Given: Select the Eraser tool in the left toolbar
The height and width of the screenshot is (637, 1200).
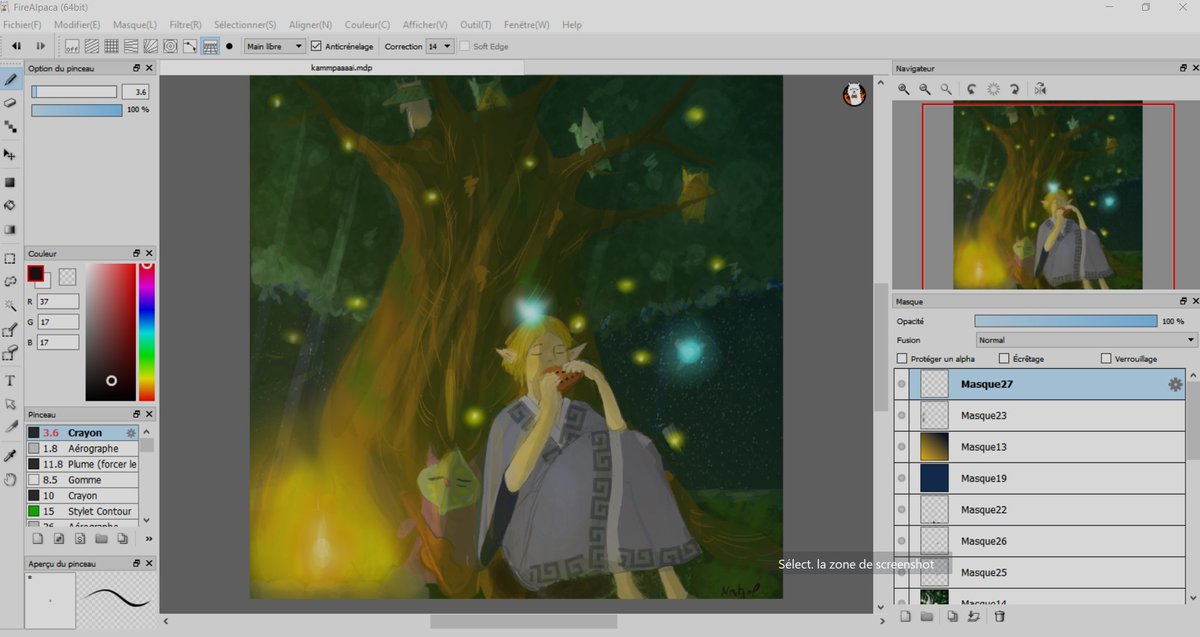Looking at the screenshot, I should point(11,102).
